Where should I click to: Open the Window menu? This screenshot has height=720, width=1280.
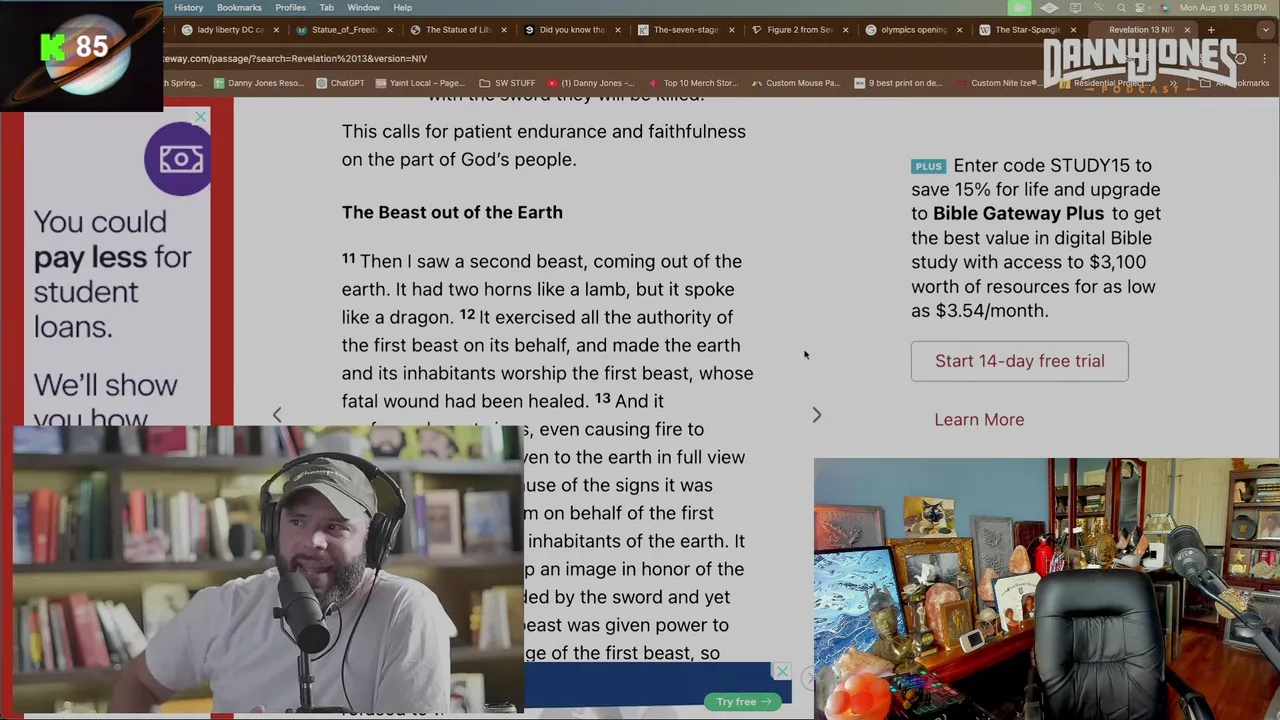click(363, 8)
